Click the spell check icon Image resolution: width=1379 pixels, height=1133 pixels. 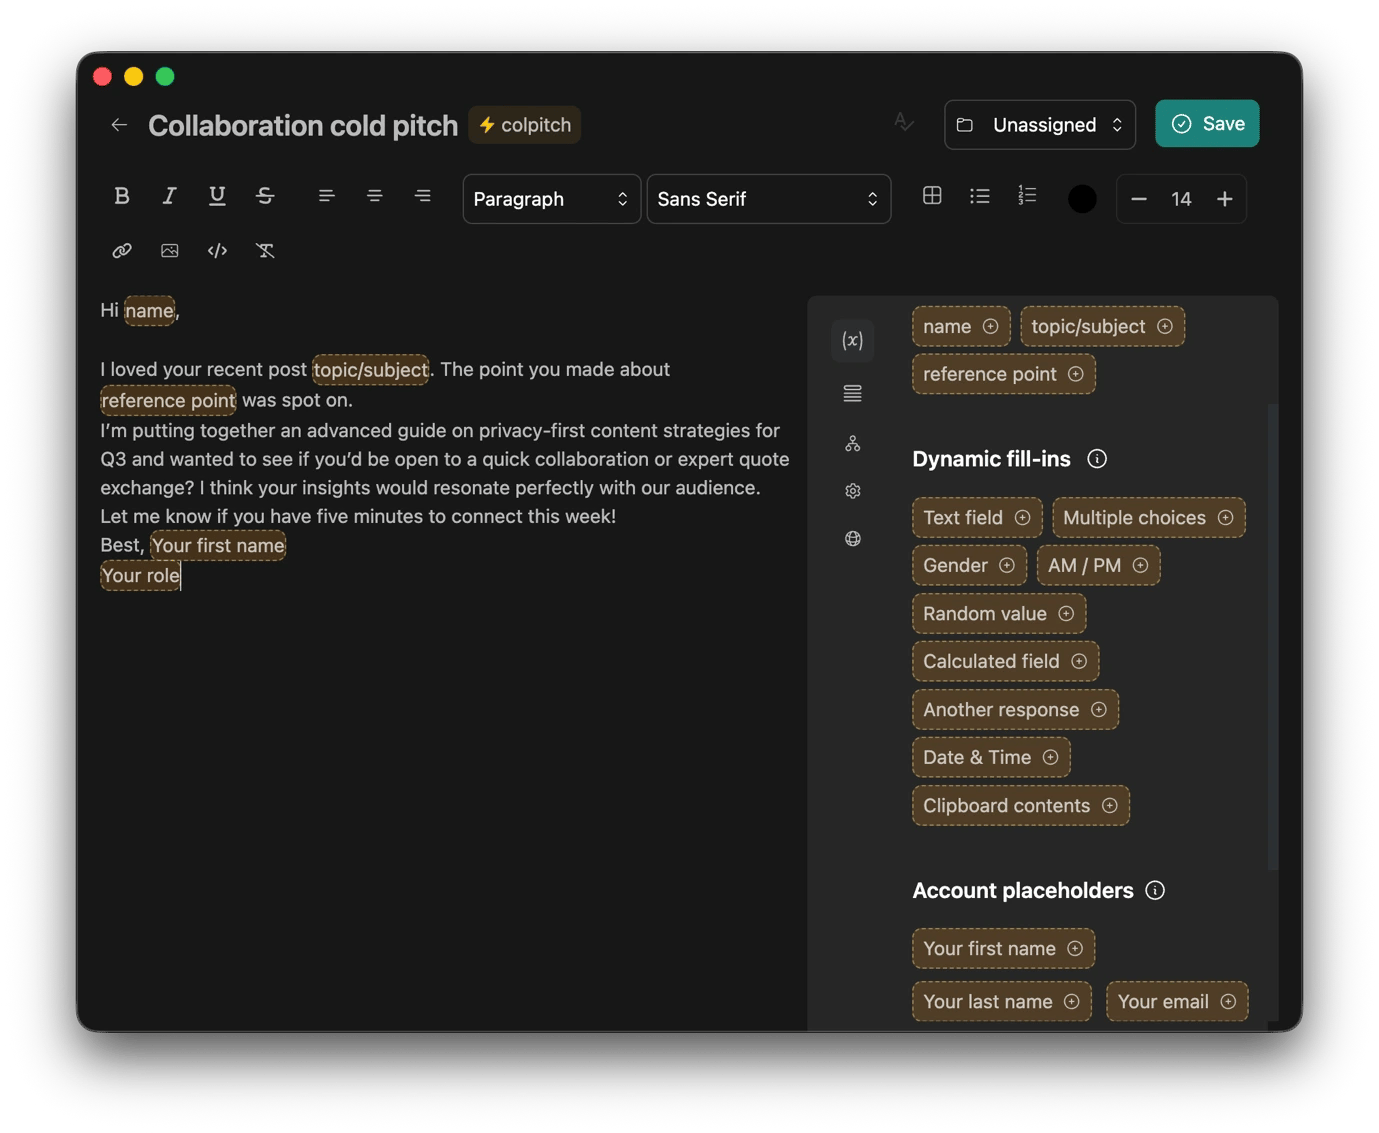click(x=904, y=123)
